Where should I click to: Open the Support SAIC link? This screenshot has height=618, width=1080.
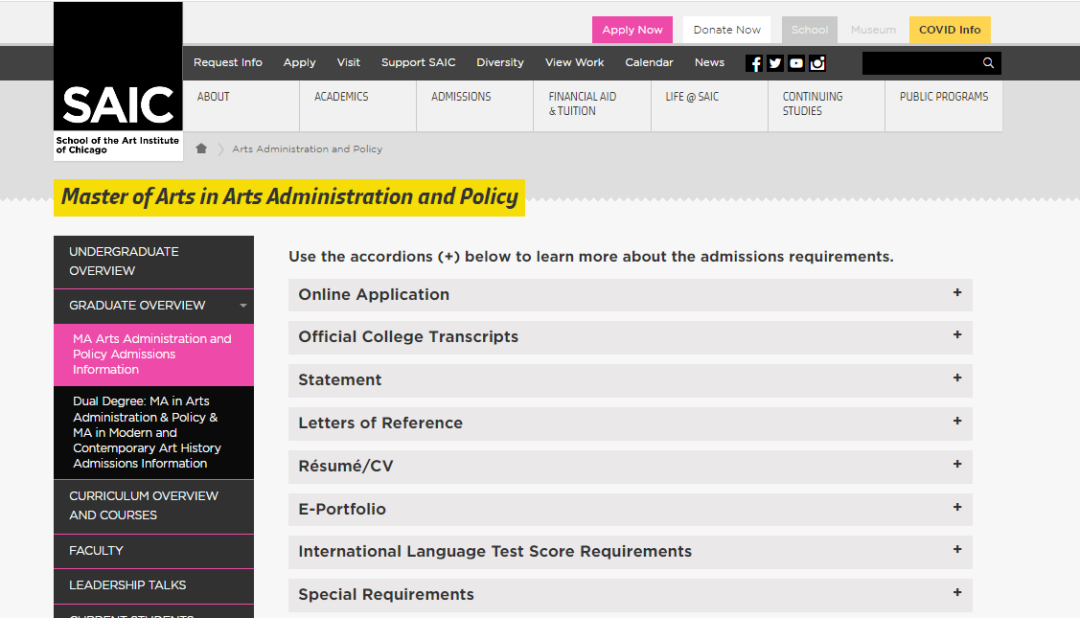pos(418,62)
